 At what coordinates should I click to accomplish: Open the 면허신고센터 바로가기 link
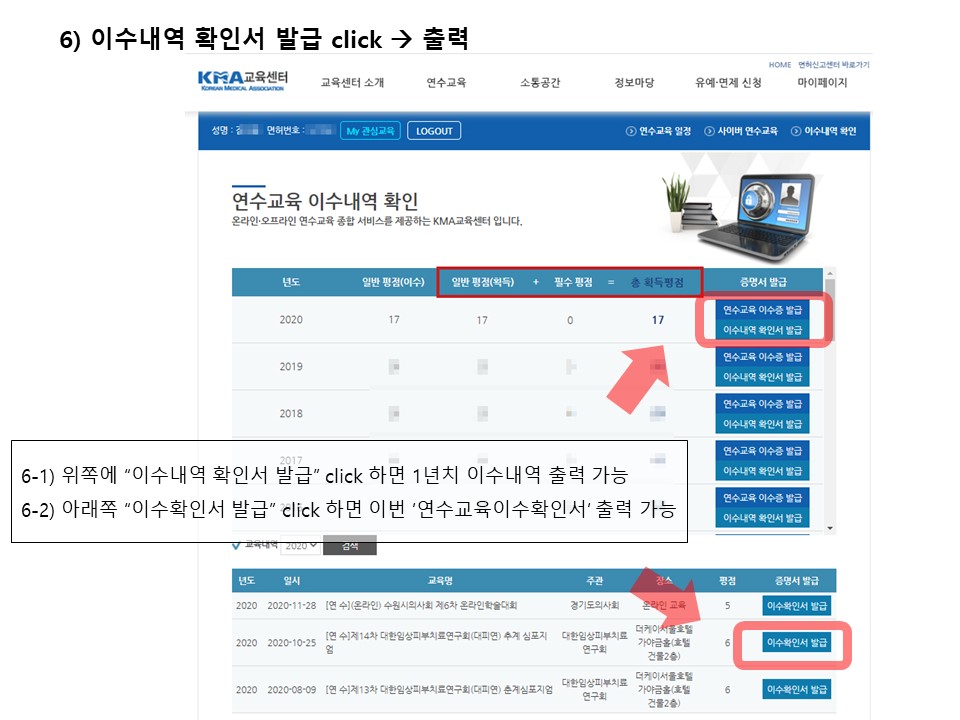(x=834, y=64)
